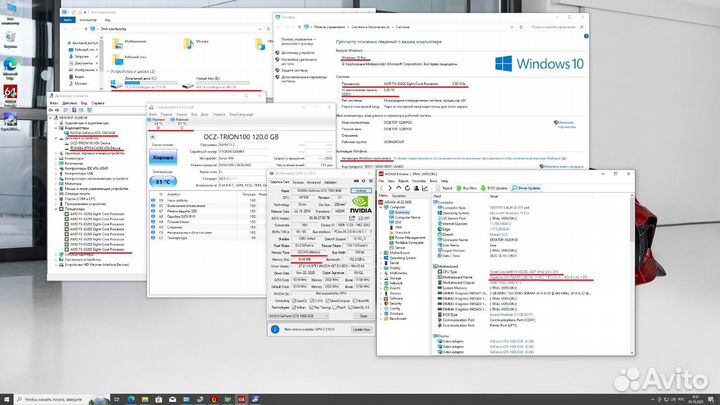Viewport: 720px width, 405px height.
Task: Click AIDA64 refresh icon
Action: (x=407, y=188)
